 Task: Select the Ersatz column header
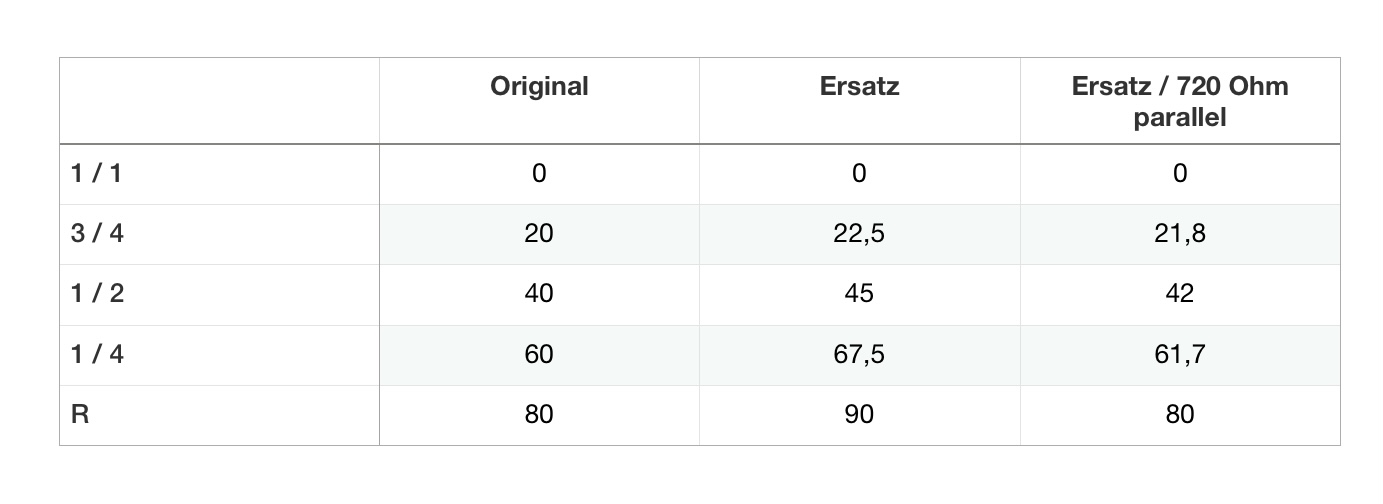(x=859, y=87)
